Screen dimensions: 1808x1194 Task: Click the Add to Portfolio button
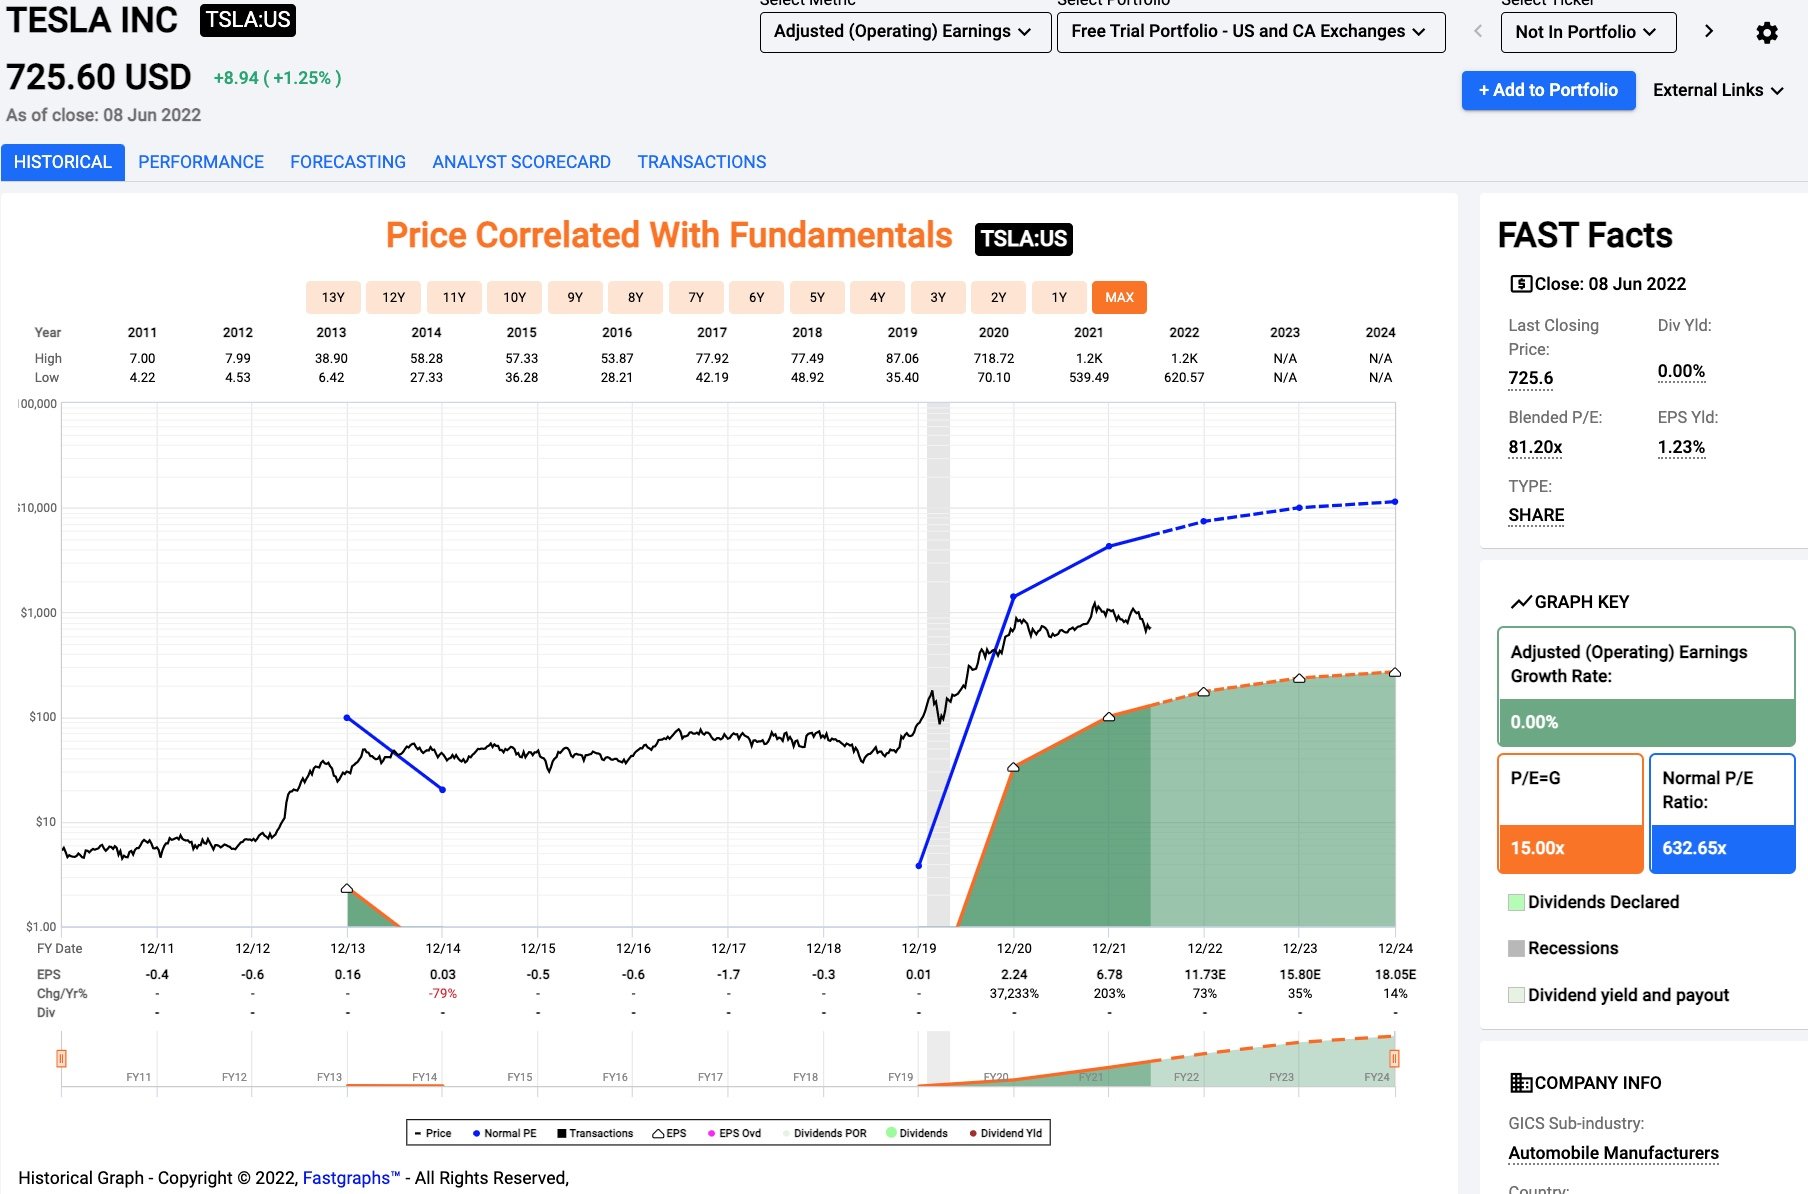(1548, 90)
